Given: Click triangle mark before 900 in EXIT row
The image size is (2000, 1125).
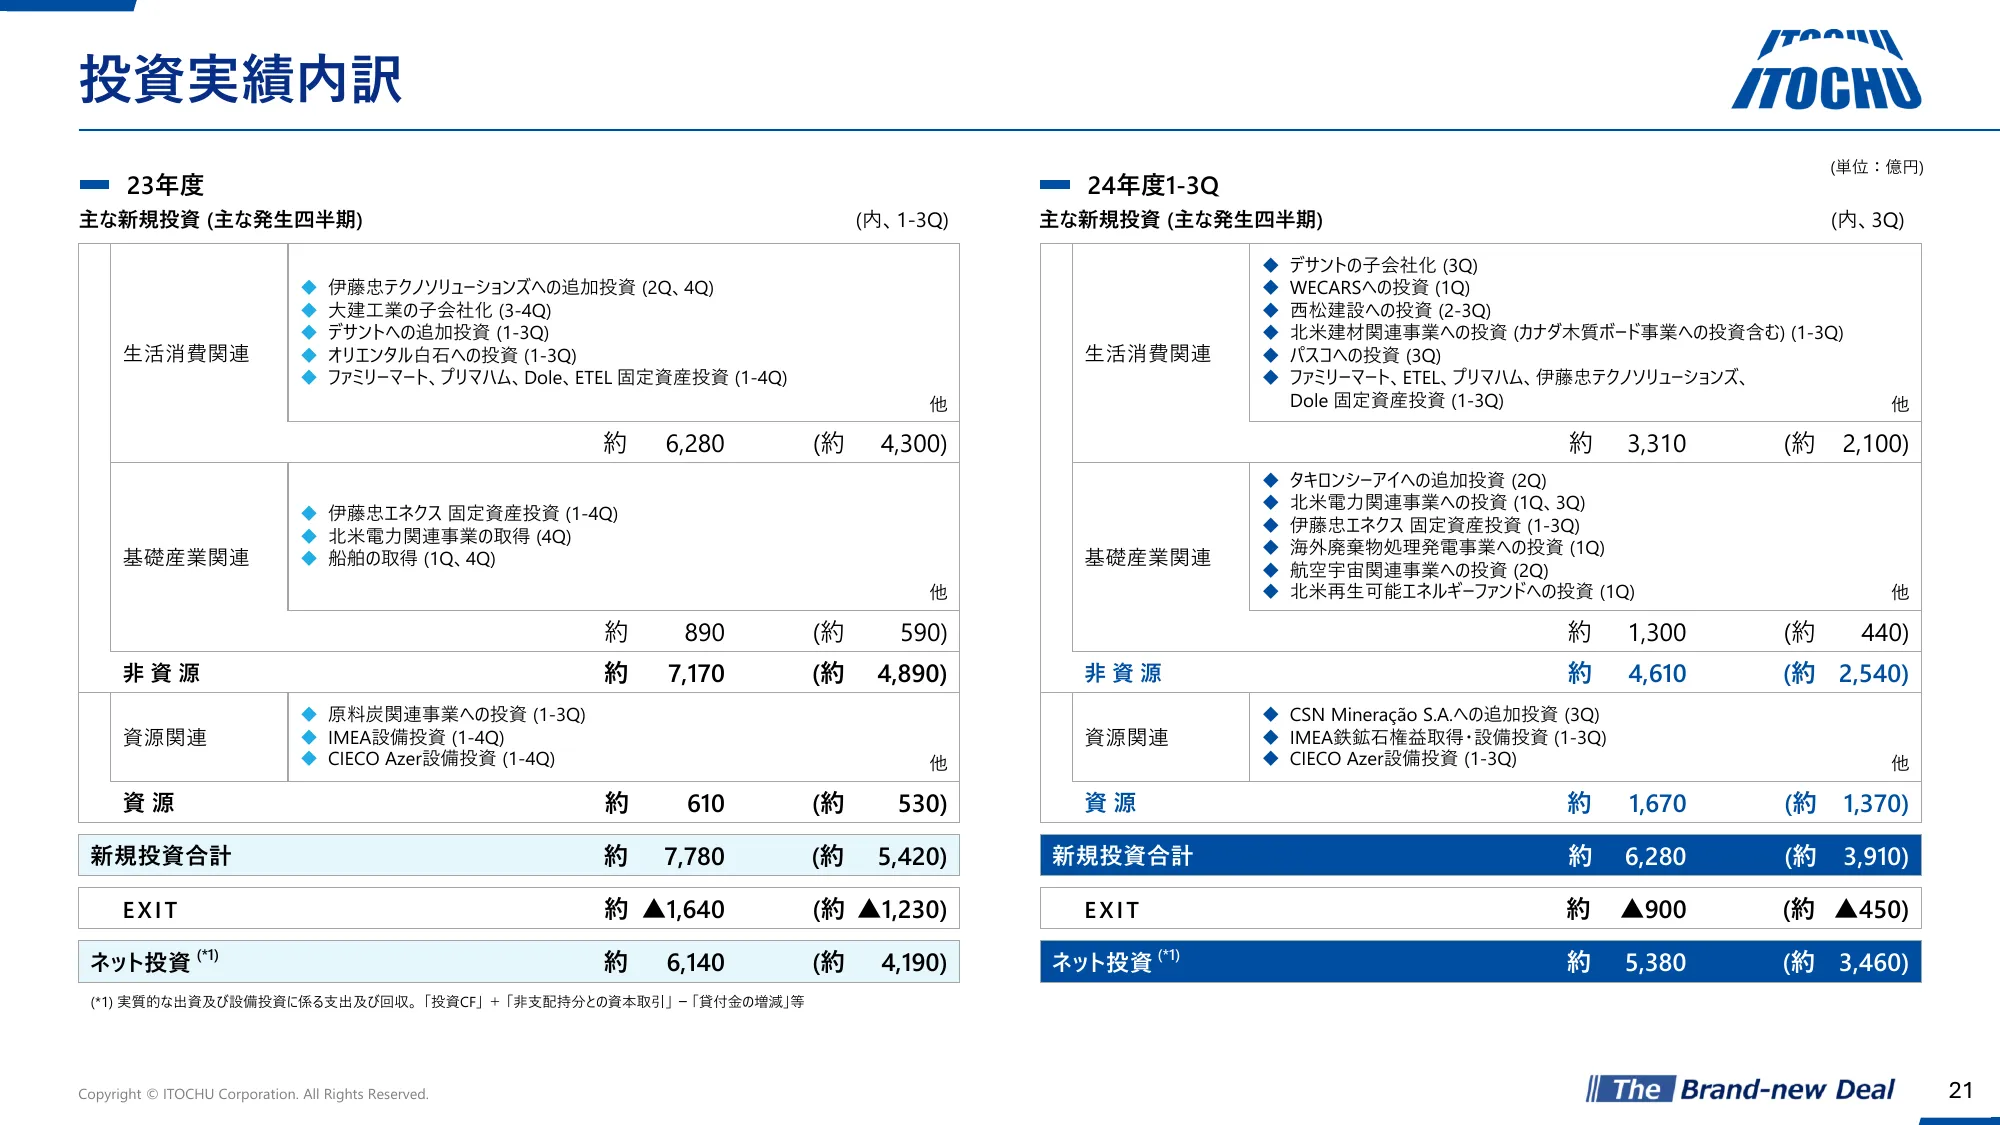Looking at the screenshot, I should click(1632, 909).
